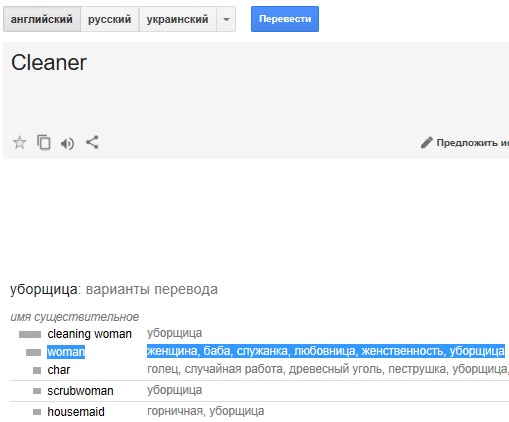This screenshot has width=509, height=422.
Task: Copy the text with the copy icon
Action: pyautogui.click(x=44, y=143)
